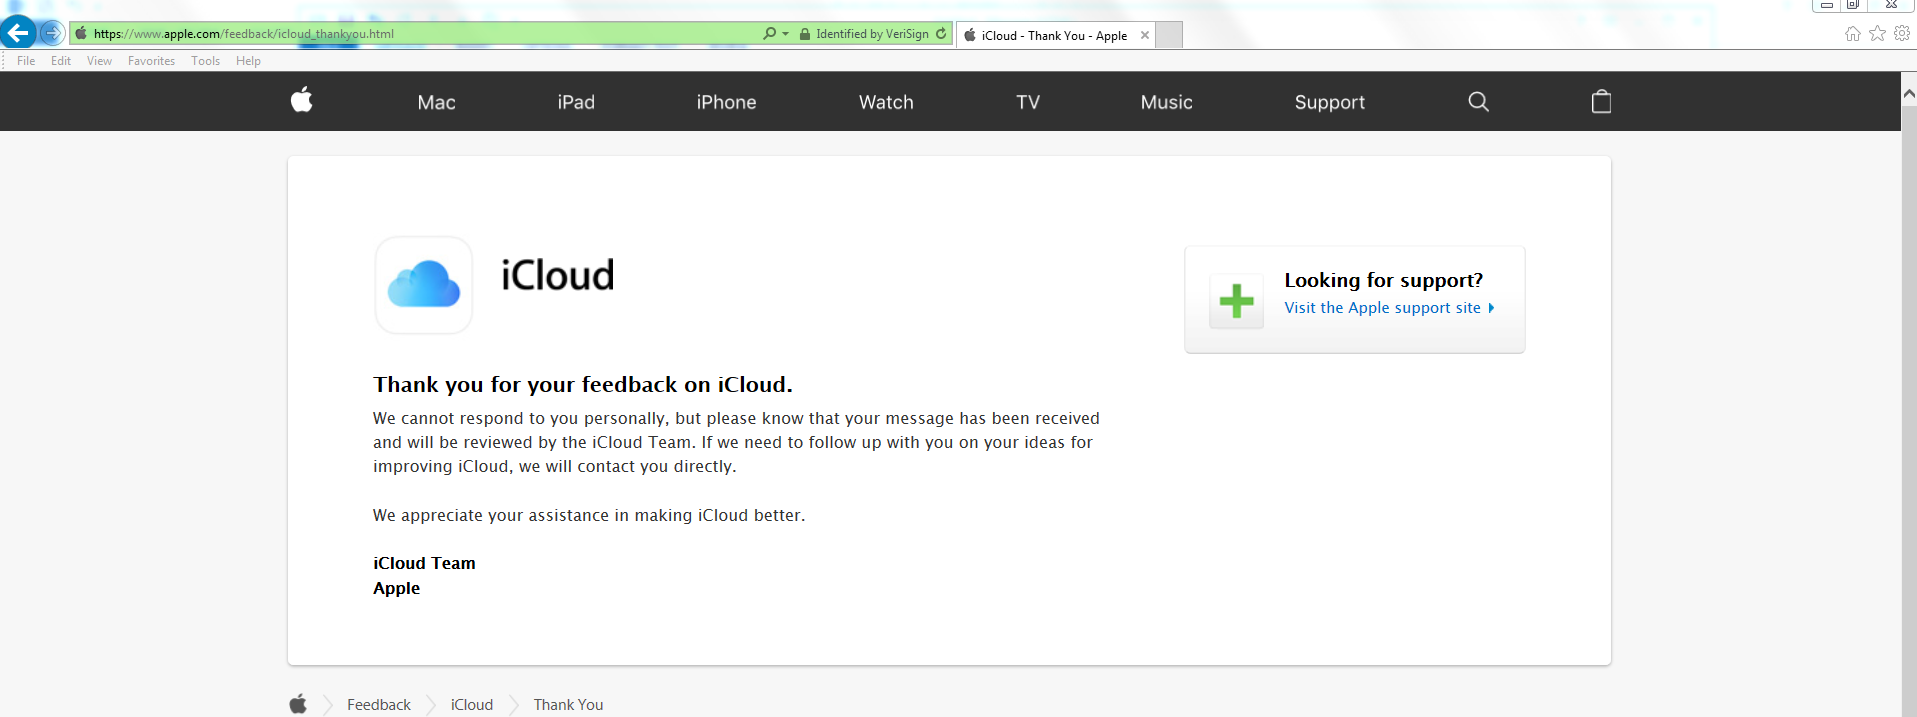Click the iCloud Team signature text

point(424,563)
